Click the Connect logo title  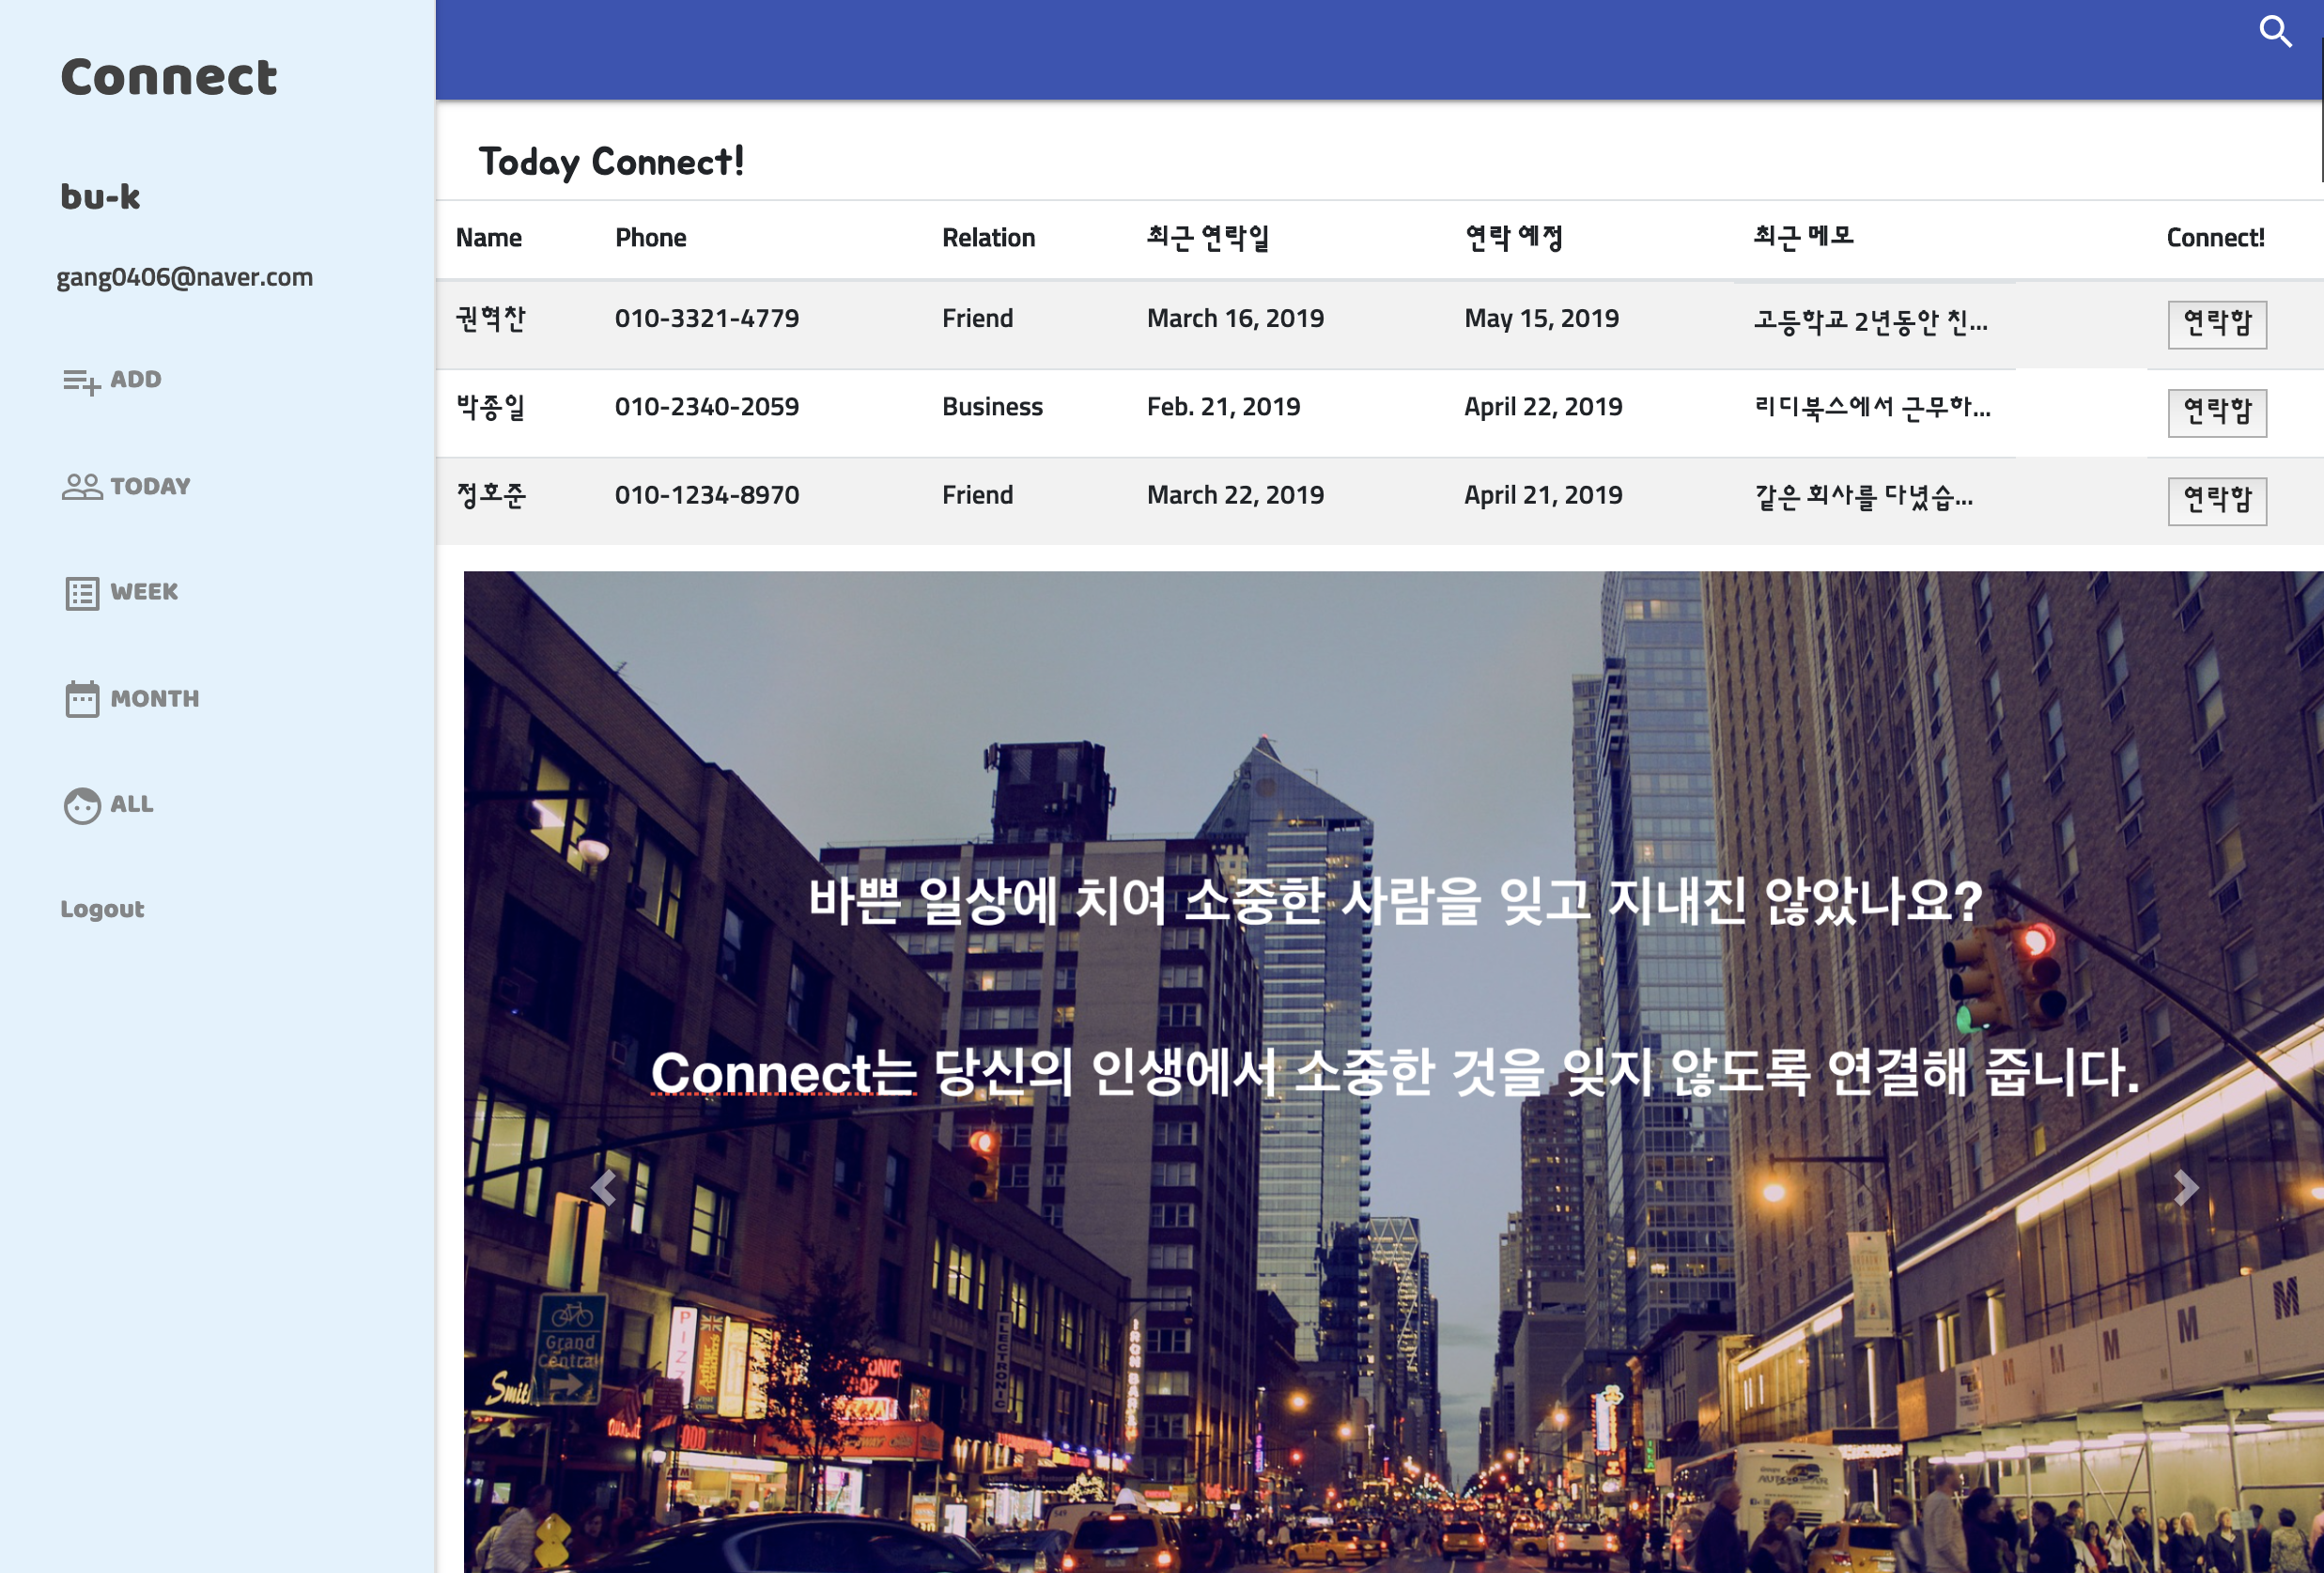[x=169, y=77]
